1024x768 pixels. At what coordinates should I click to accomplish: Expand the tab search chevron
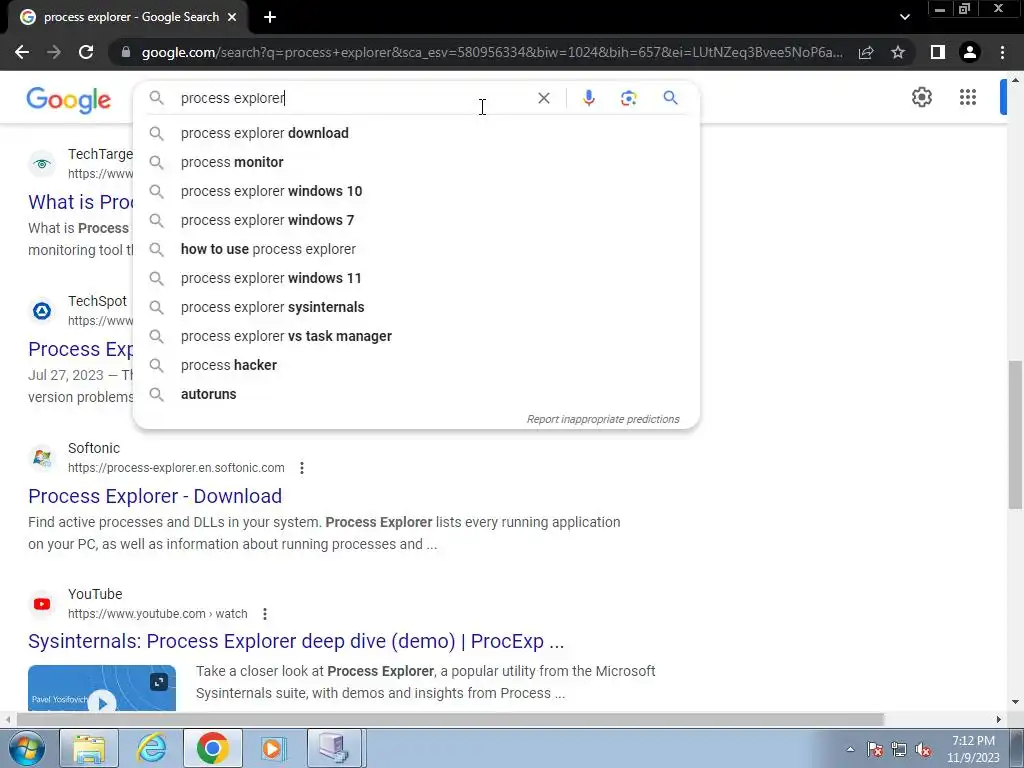point(904,17)
